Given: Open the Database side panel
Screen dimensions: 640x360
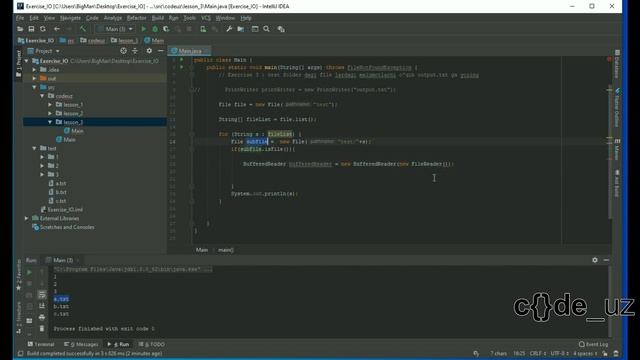Looking at the screenshot, I should click(x=617, y=64).
